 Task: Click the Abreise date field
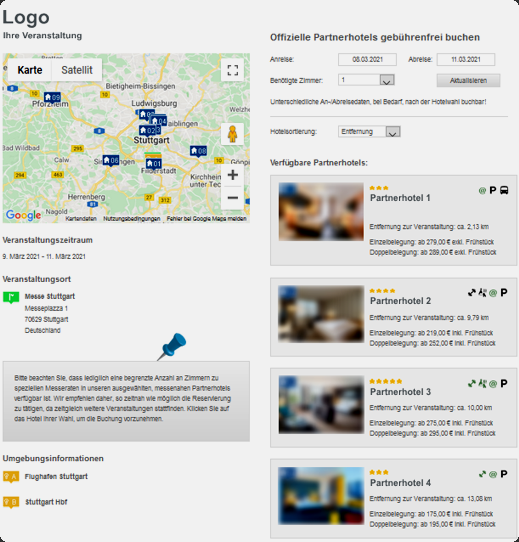pyautogui.click(x=466, y=59)
